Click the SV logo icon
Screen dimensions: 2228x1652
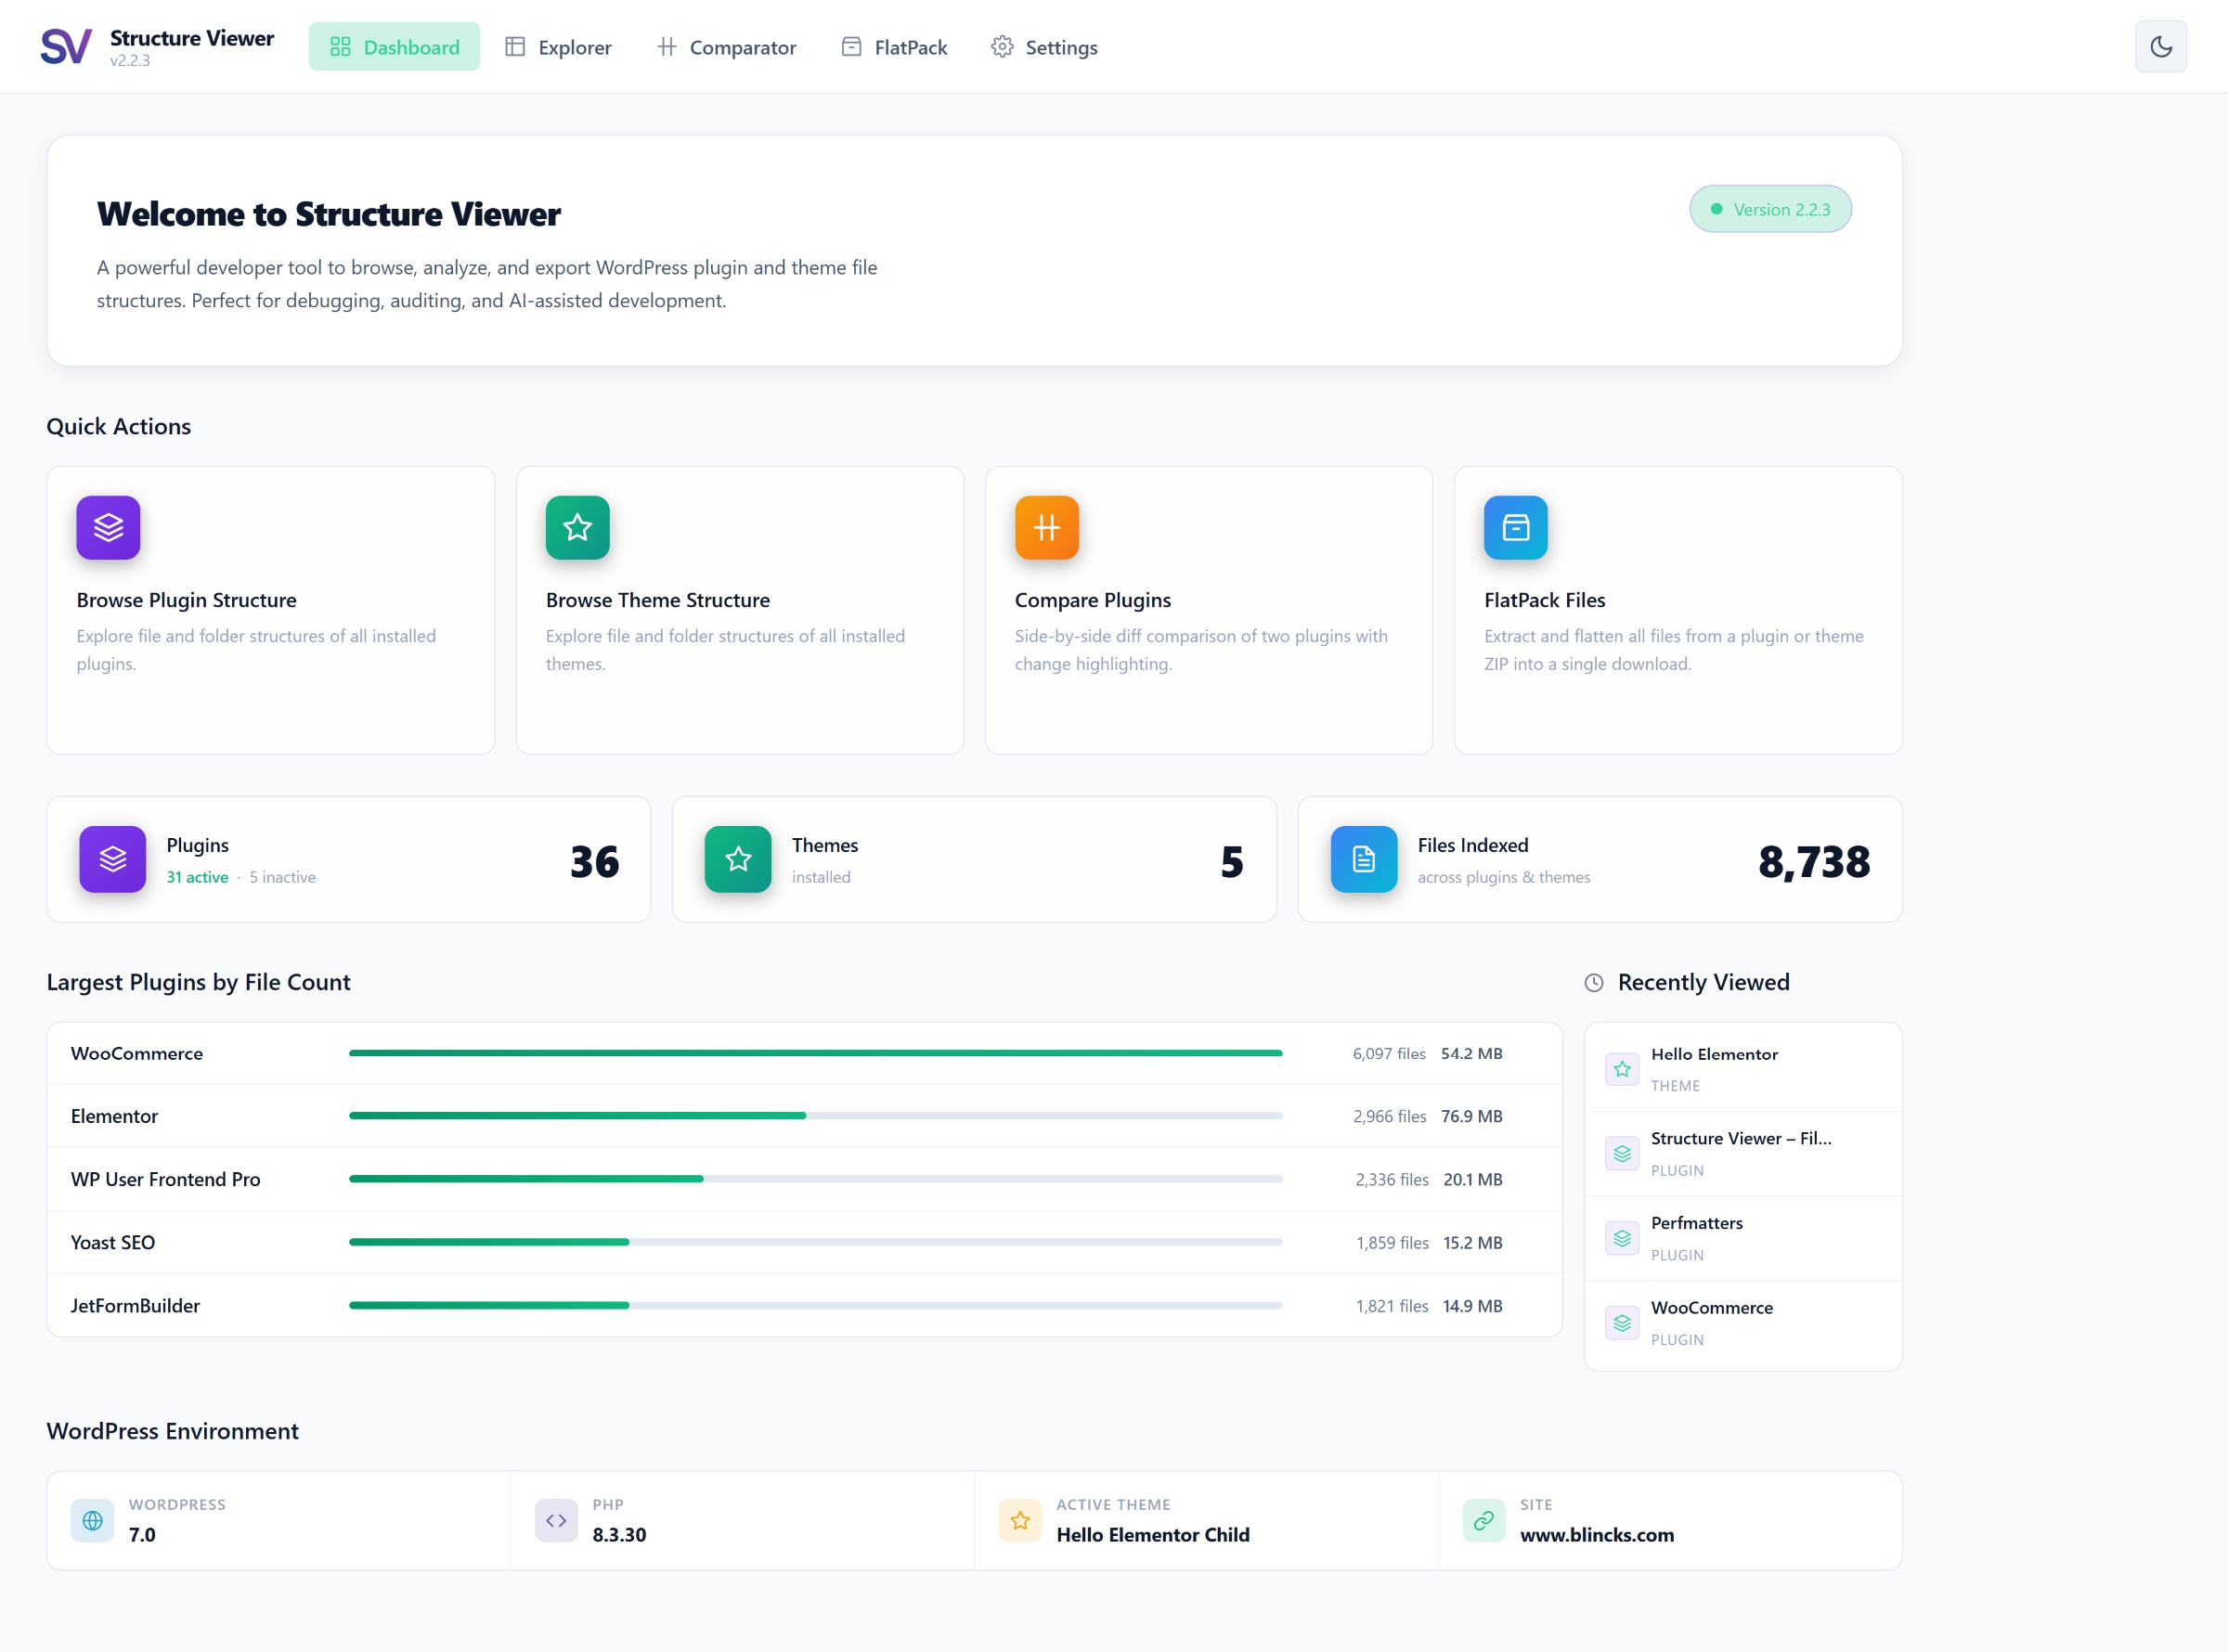coord(66,47)
